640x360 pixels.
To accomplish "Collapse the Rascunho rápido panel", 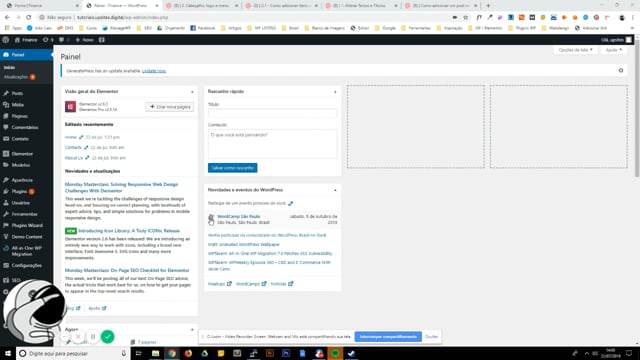I will (x=335, y=92).
